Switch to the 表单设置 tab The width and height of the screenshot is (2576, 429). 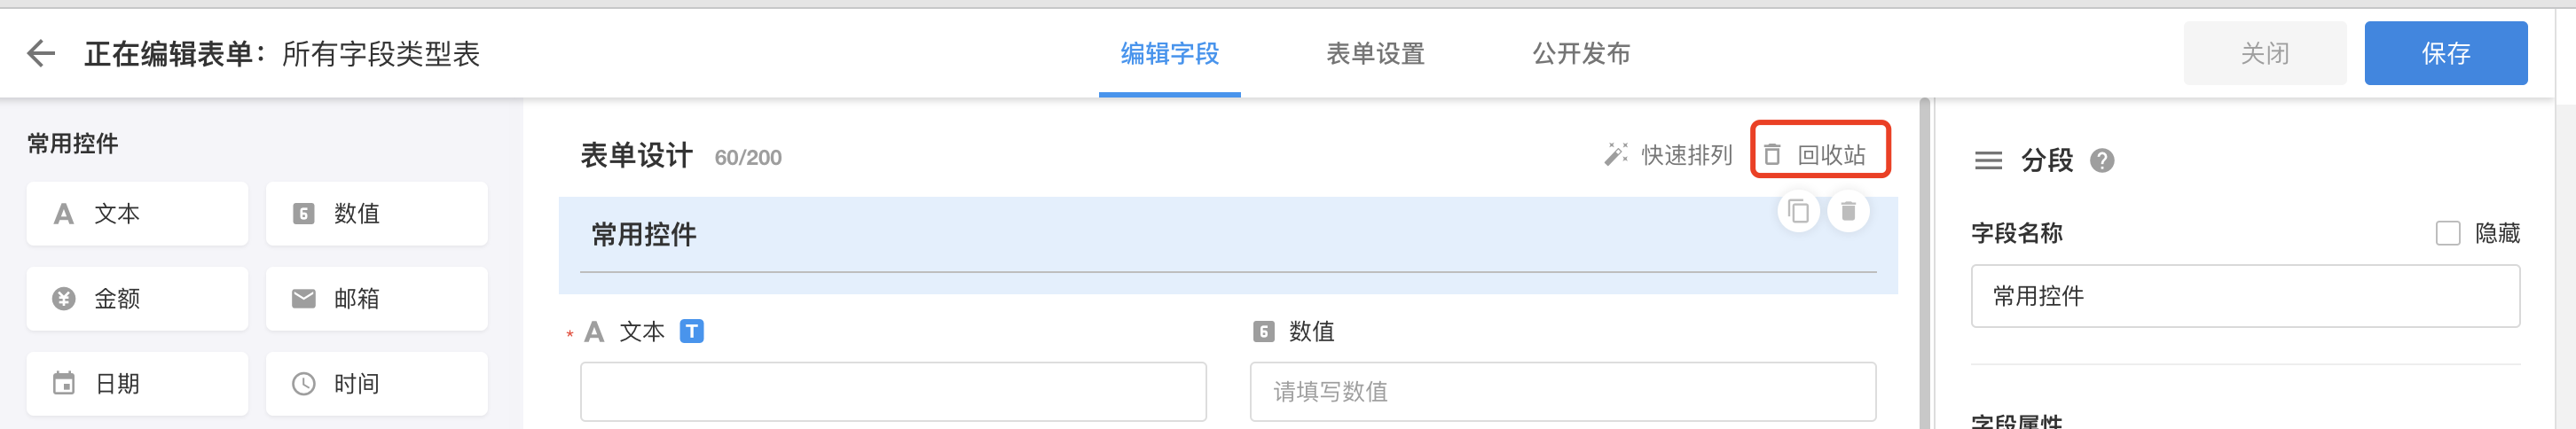tap(1375, 54)
